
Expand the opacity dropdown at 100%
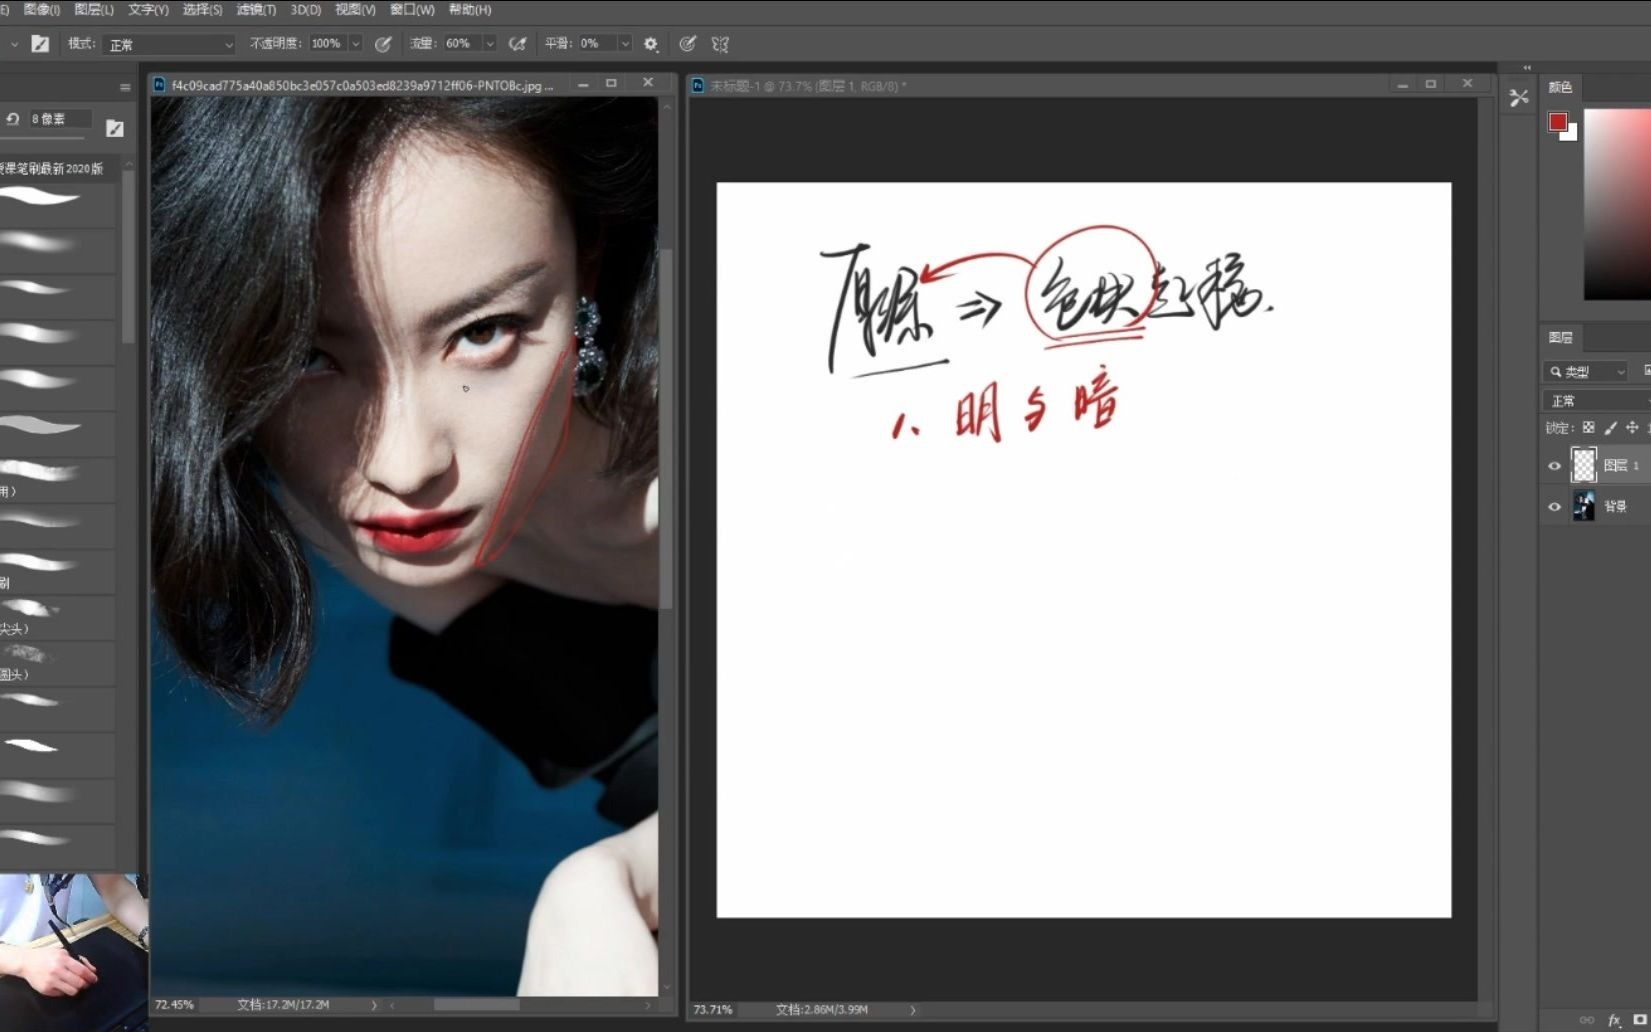tap(355, 44)
